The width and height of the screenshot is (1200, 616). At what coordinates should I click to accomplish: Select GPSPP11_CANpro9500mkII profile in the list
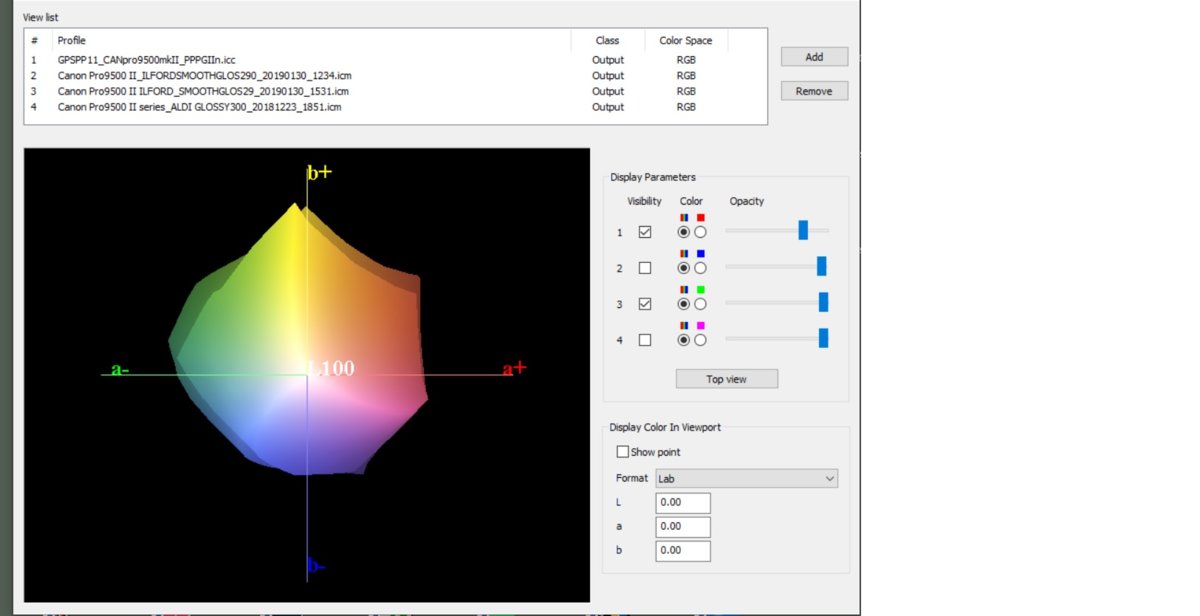tap(146, 60)
